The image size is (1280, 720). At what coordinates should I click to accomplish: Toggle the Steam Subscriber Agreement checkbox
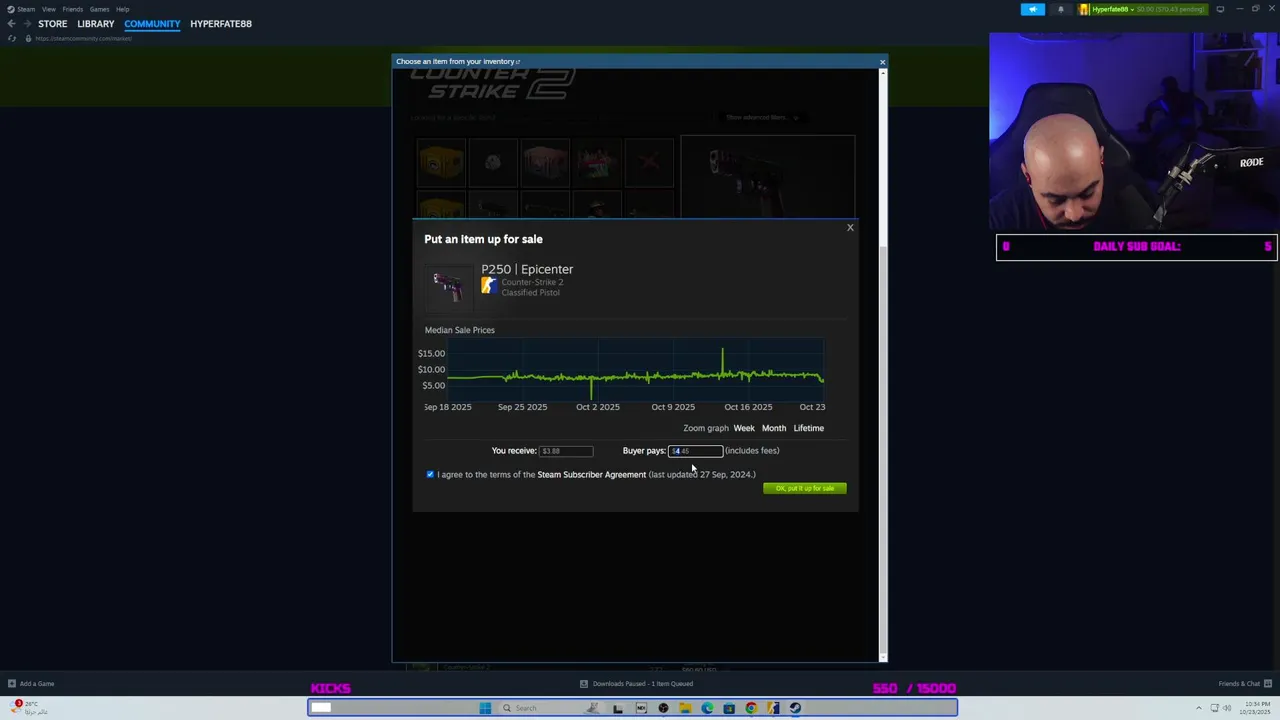click(431, 474)
